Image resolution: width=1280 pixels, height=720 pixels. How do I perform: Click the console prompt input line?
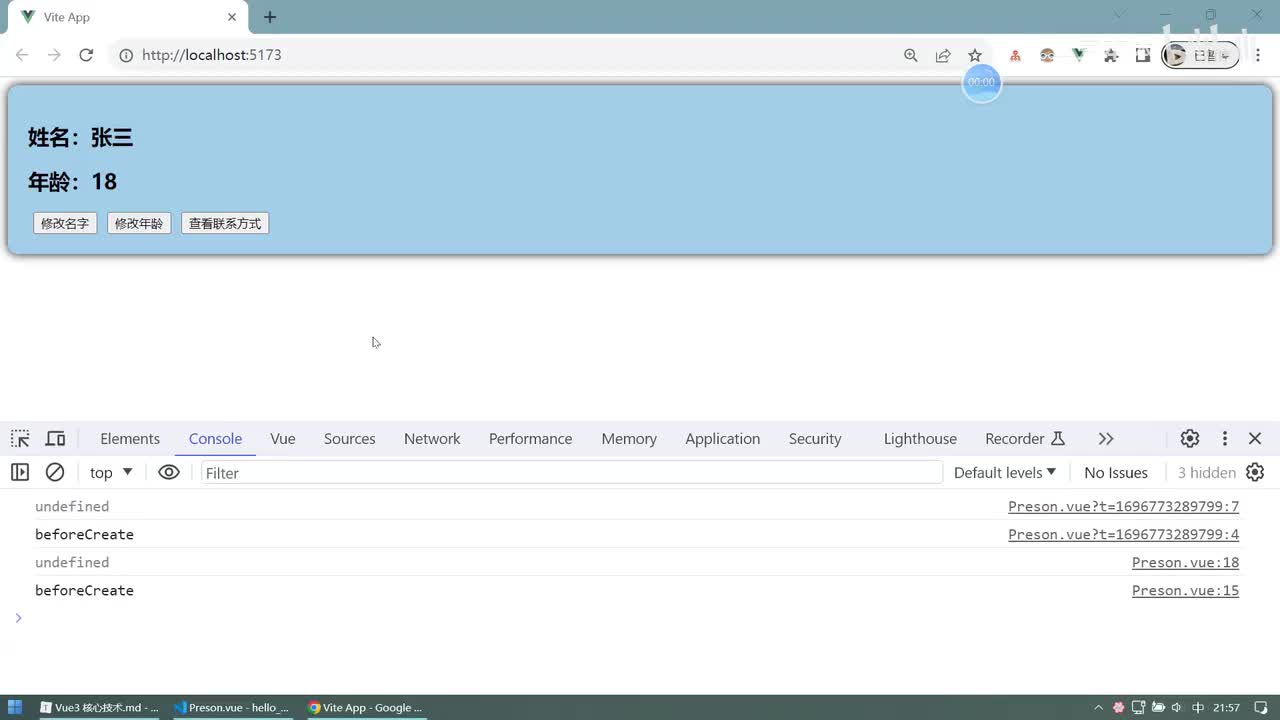640,618
